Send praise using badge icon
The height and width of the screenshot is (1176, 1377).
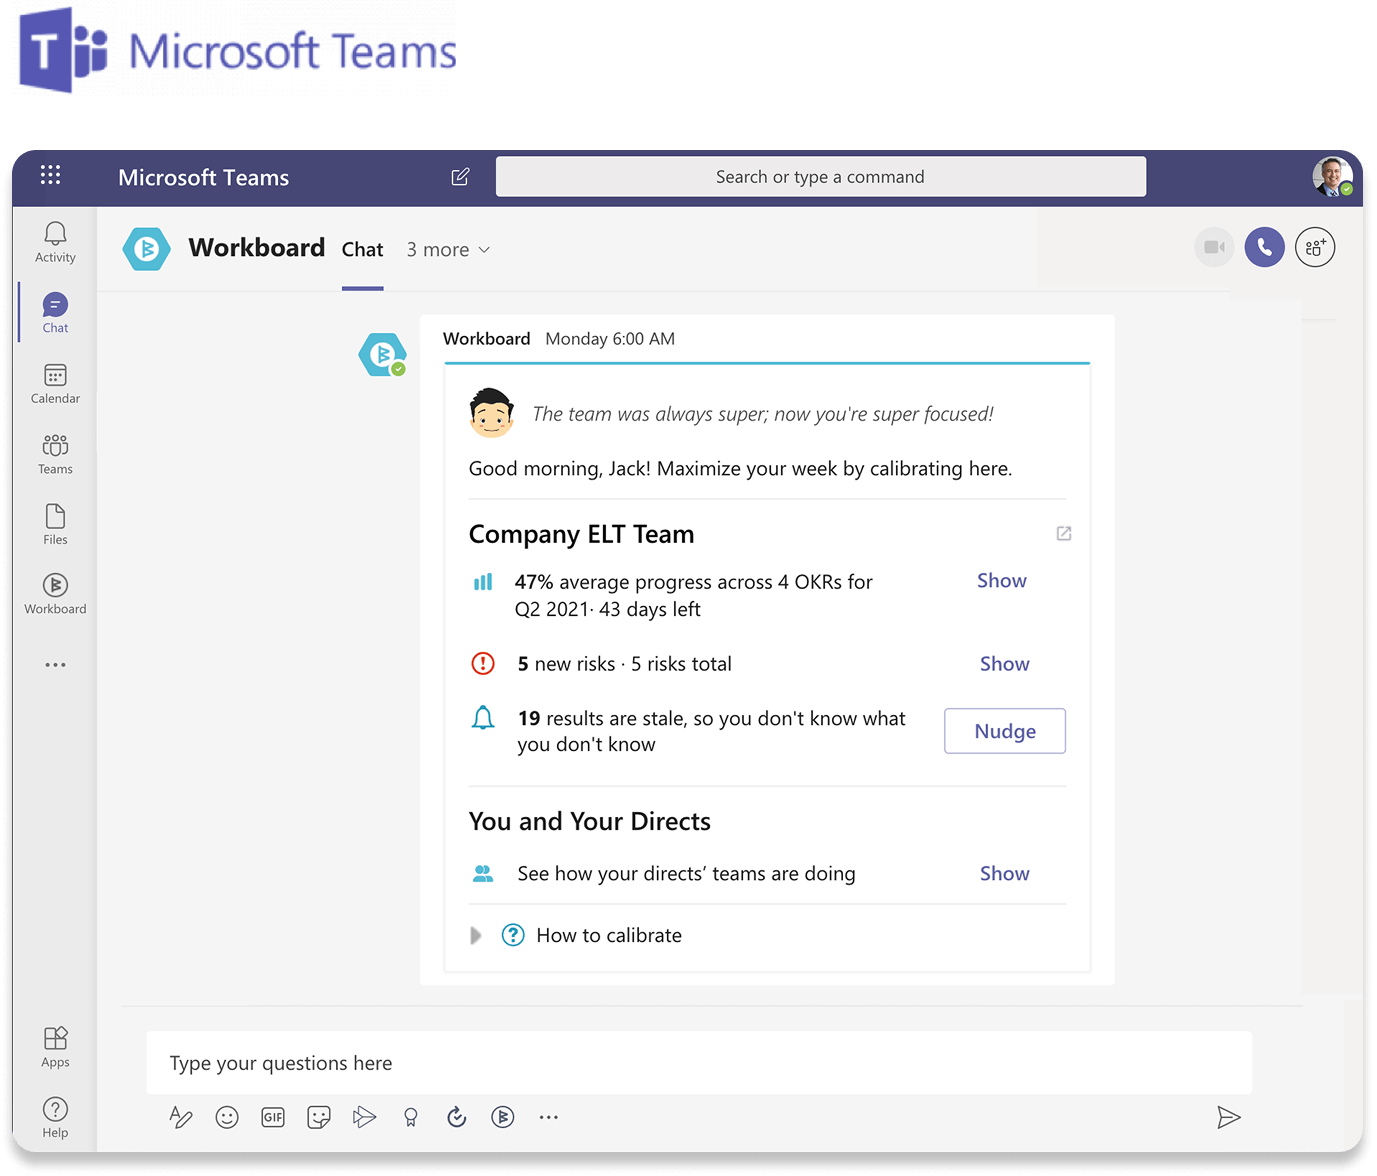[411, 1117]
